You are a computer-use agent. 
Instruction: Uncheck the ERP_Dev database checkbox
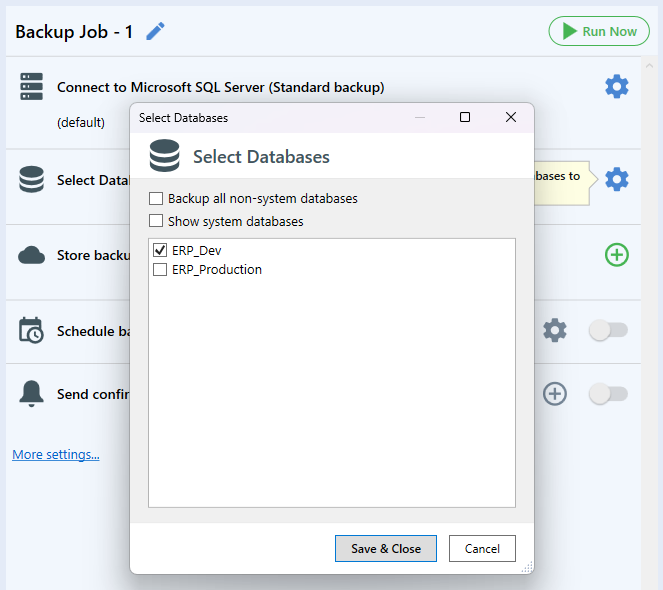pyautogui.click(x=160, y=250)
